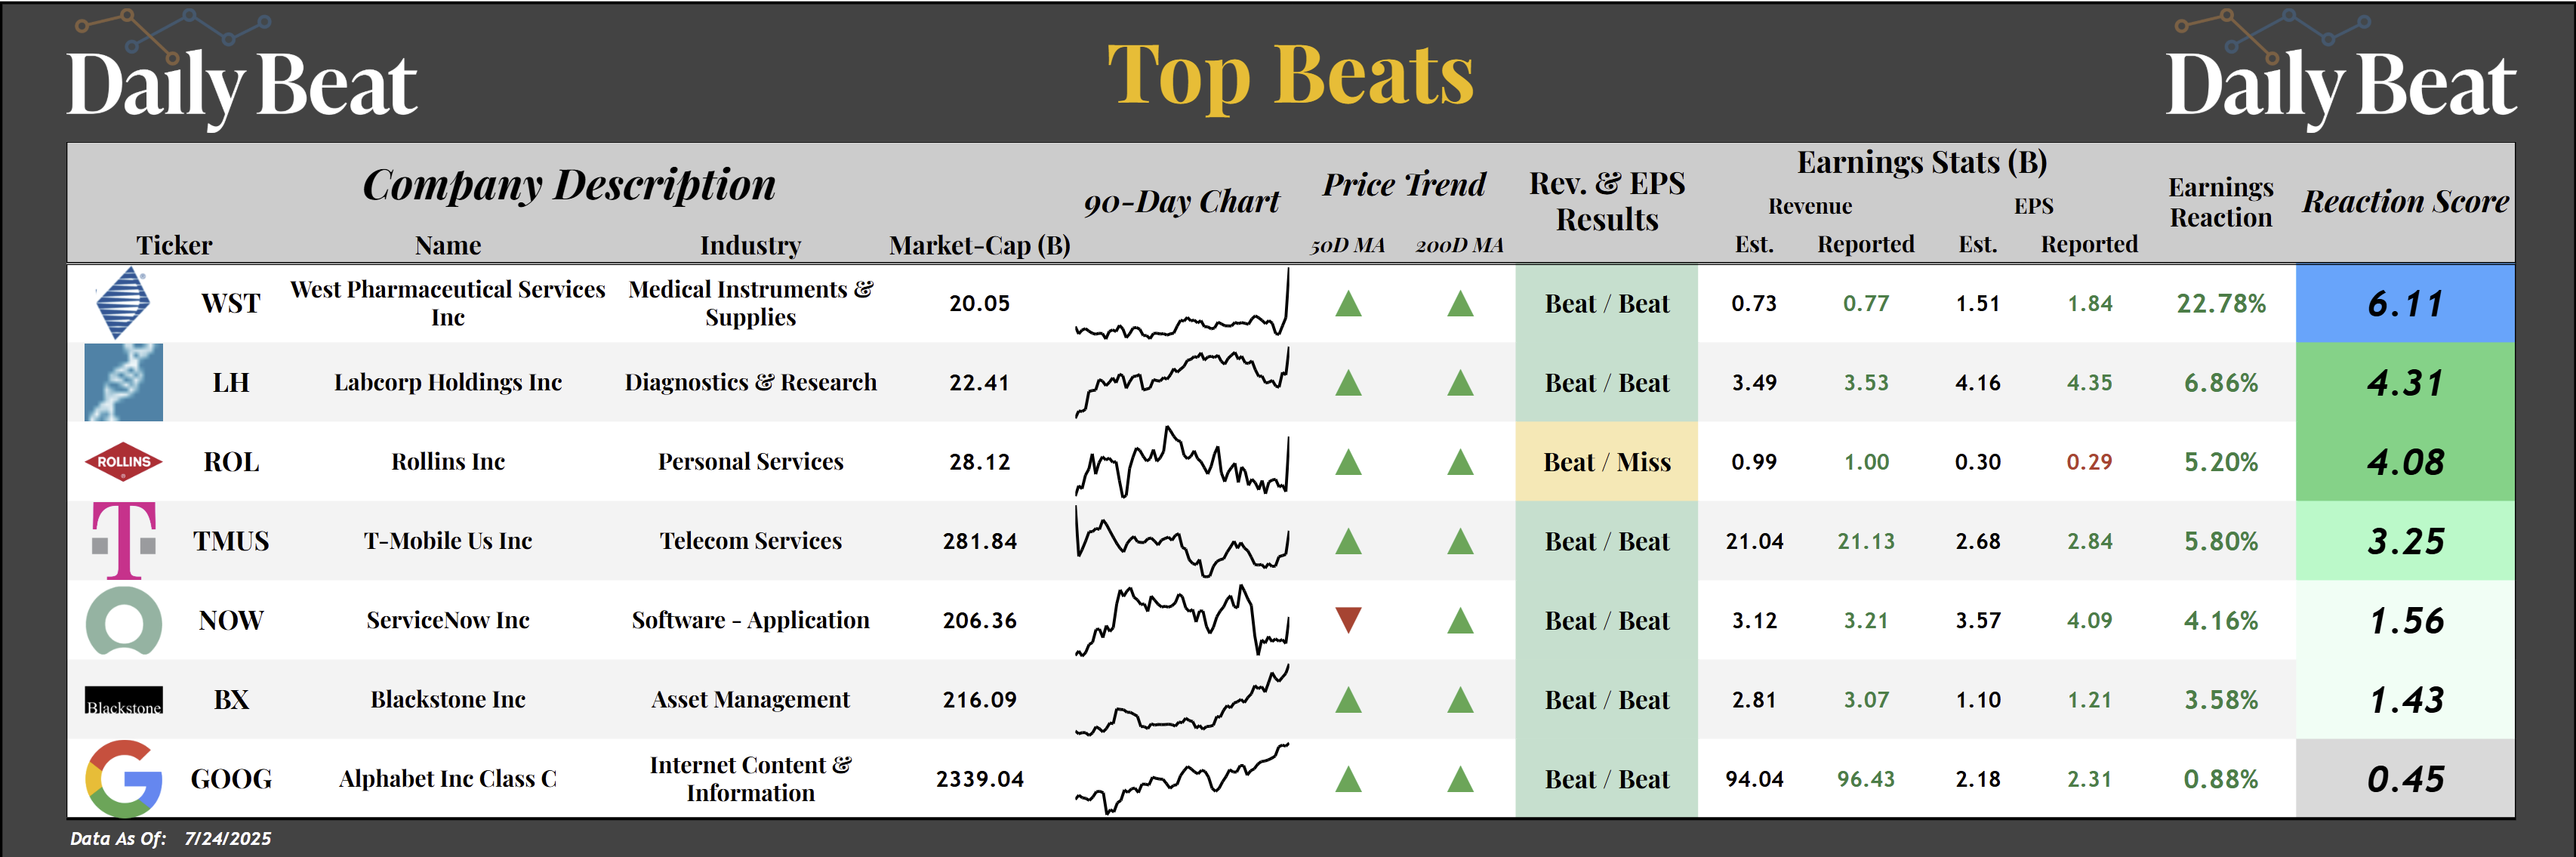2576x857 pixels.
Task: Click the yellow Beat / Miss cell
Action: (x=1606, y=462)
